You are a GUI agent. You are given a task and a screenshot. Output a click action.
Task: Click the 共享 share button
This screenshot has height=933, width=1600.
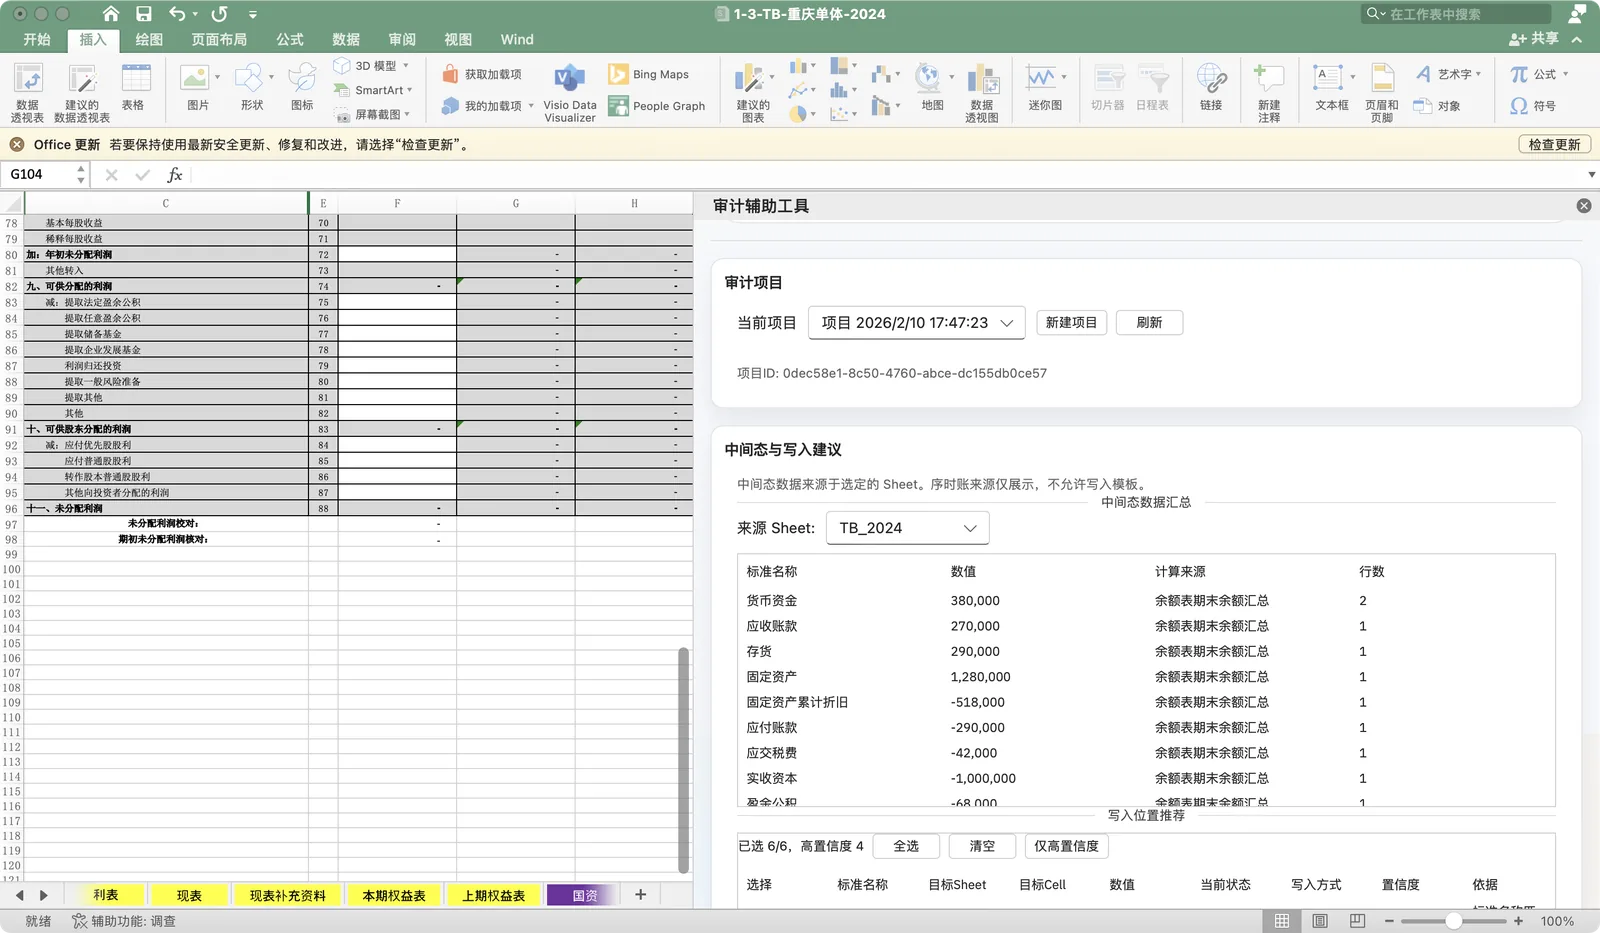(1534, 39)
